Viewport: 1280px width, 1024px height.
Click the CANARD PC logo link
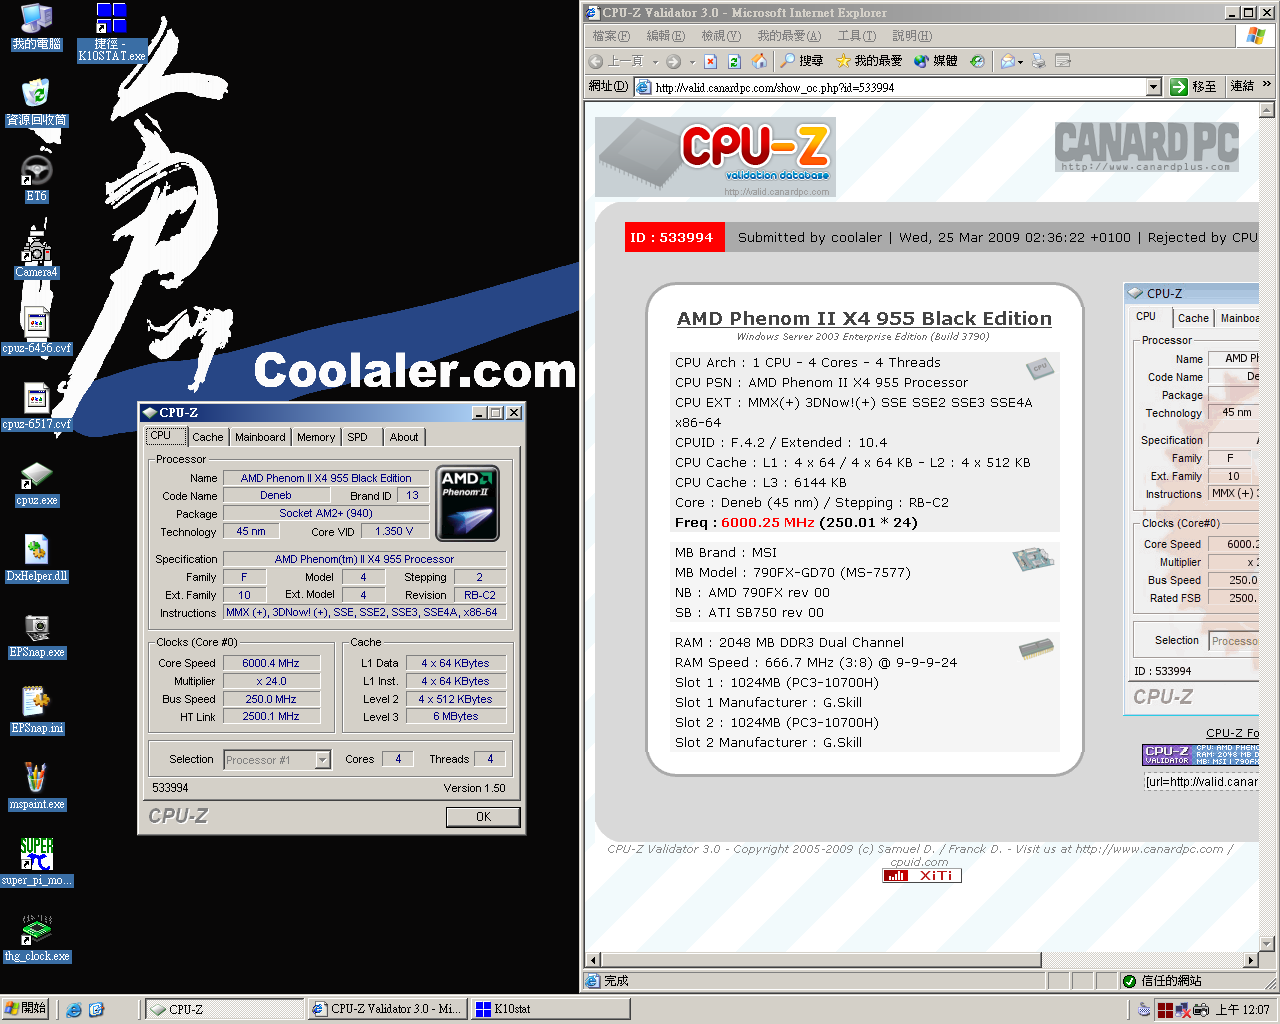(x=1147, y=146)
